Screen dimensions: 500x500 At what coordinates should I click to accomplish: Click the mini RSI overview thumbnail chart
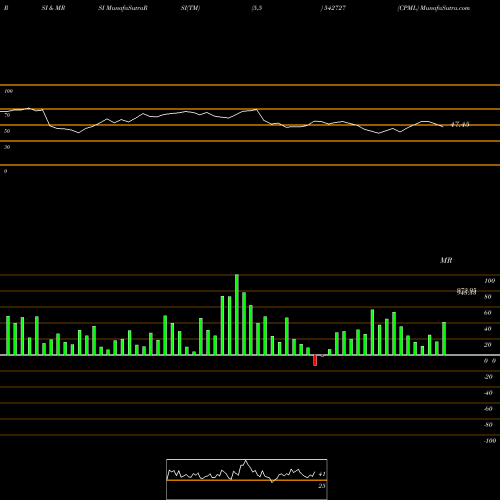[x=247, y=479]
